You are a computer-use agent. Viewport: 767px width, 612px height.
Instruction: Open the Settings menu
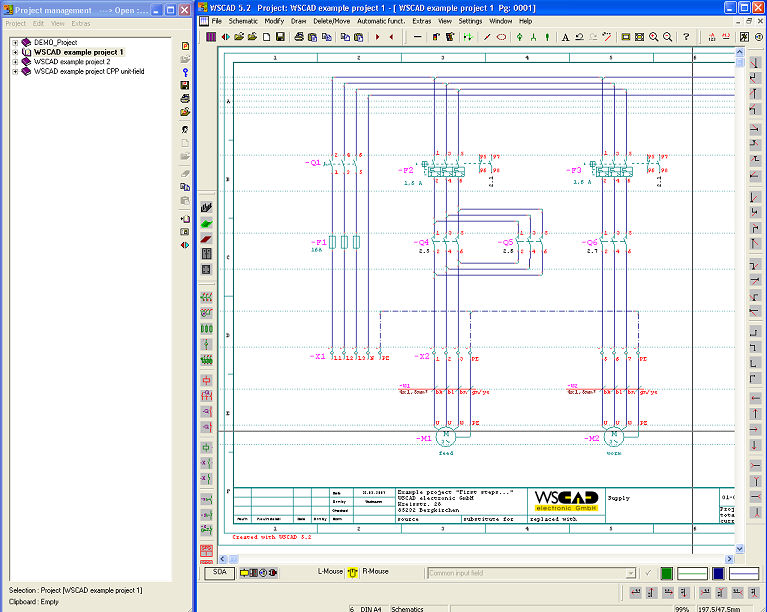[x=470, y=21]
